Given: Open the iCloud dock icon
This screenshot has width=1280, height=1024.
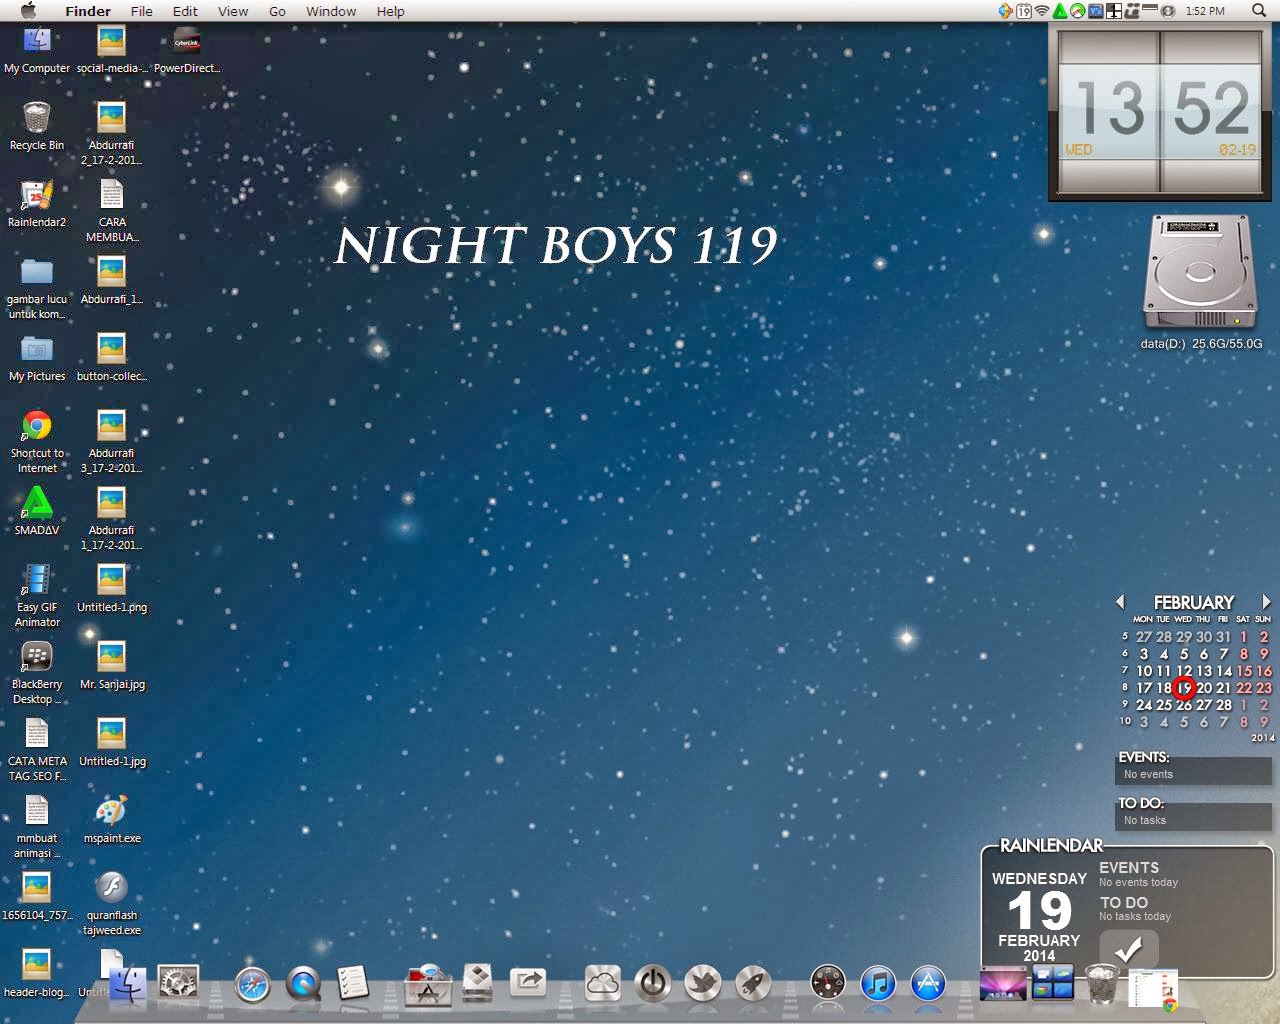Looking at the screenshot, I should (602, 983).
